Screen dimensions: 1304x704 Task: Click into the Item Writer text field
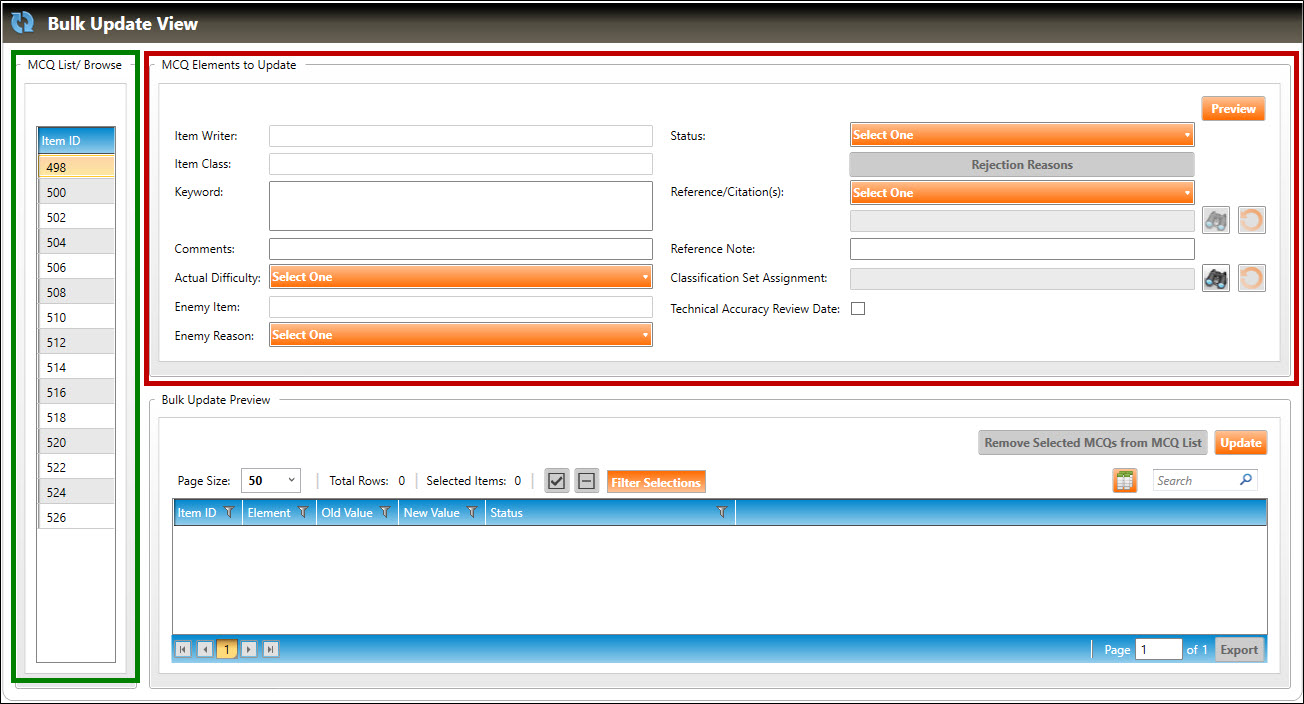click(x=460, y=136)
